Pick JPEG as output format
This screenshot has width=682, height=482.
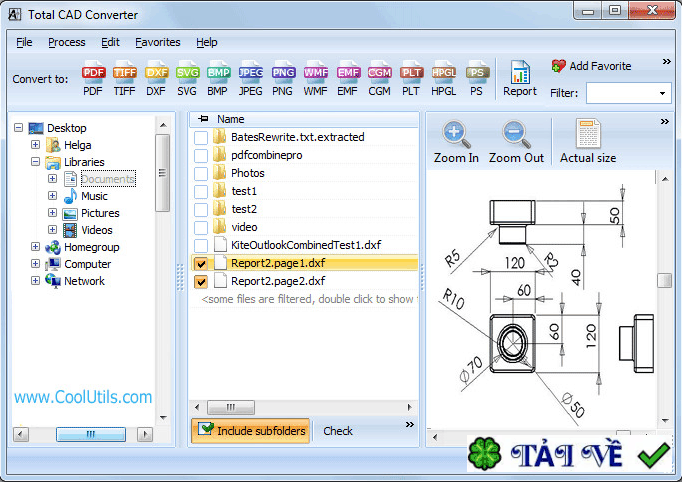[251, 78]
